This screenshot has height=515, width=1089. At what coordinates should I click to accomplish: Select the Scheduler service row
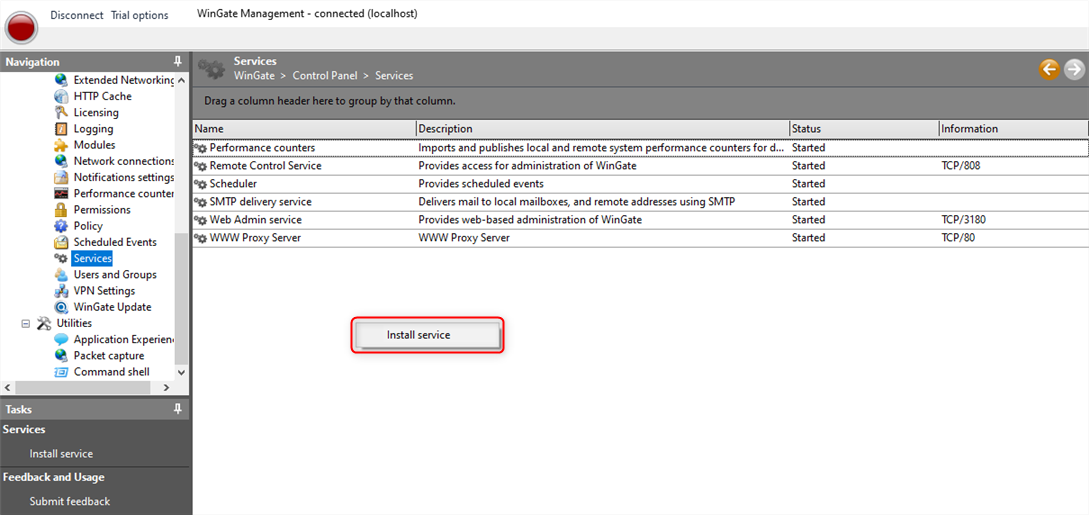point(640,184)
